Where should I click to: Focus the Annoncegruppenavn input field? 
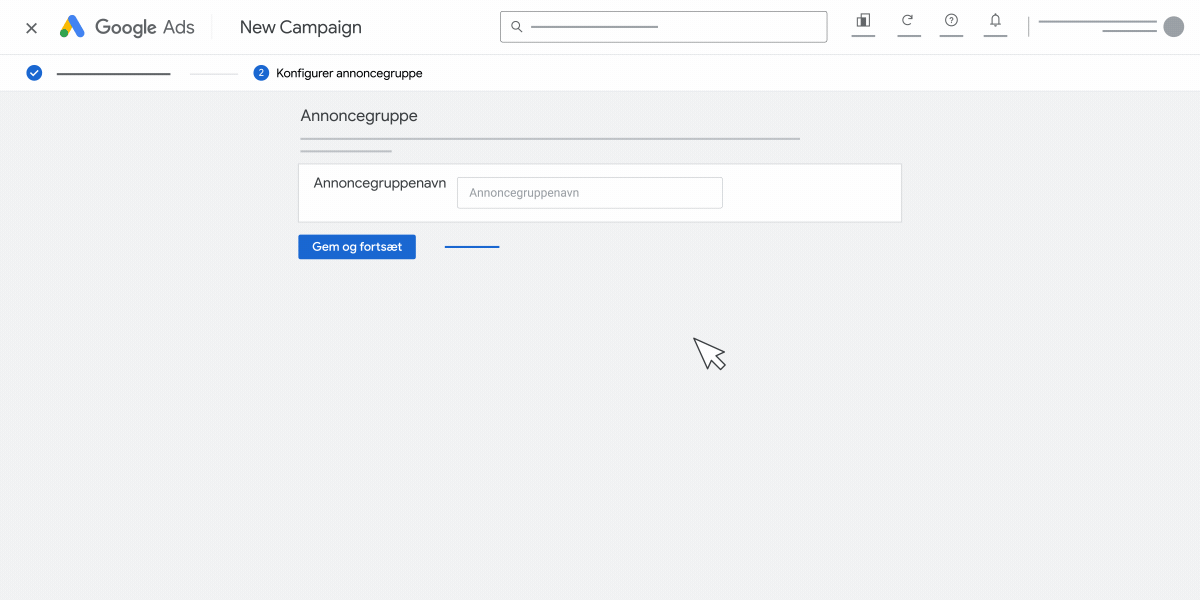[x=590, y=193]
